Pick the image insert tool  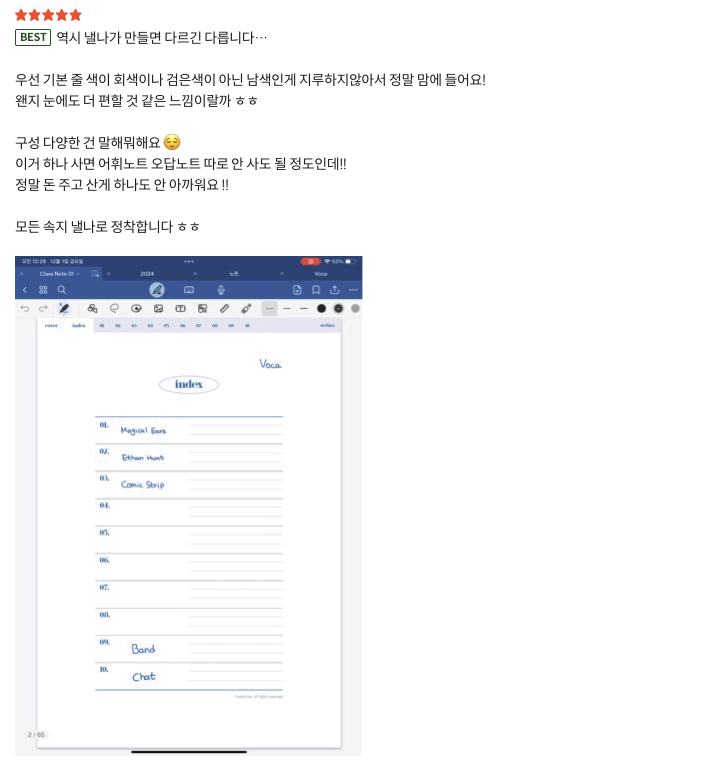coord(158,309)
